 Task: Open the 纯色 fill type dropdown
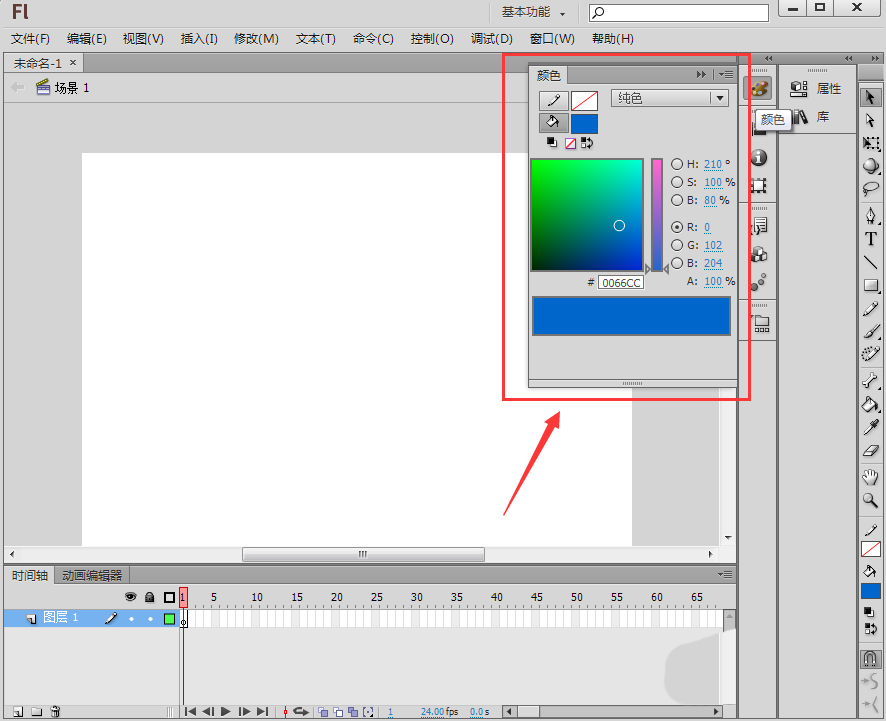point(670,98)
